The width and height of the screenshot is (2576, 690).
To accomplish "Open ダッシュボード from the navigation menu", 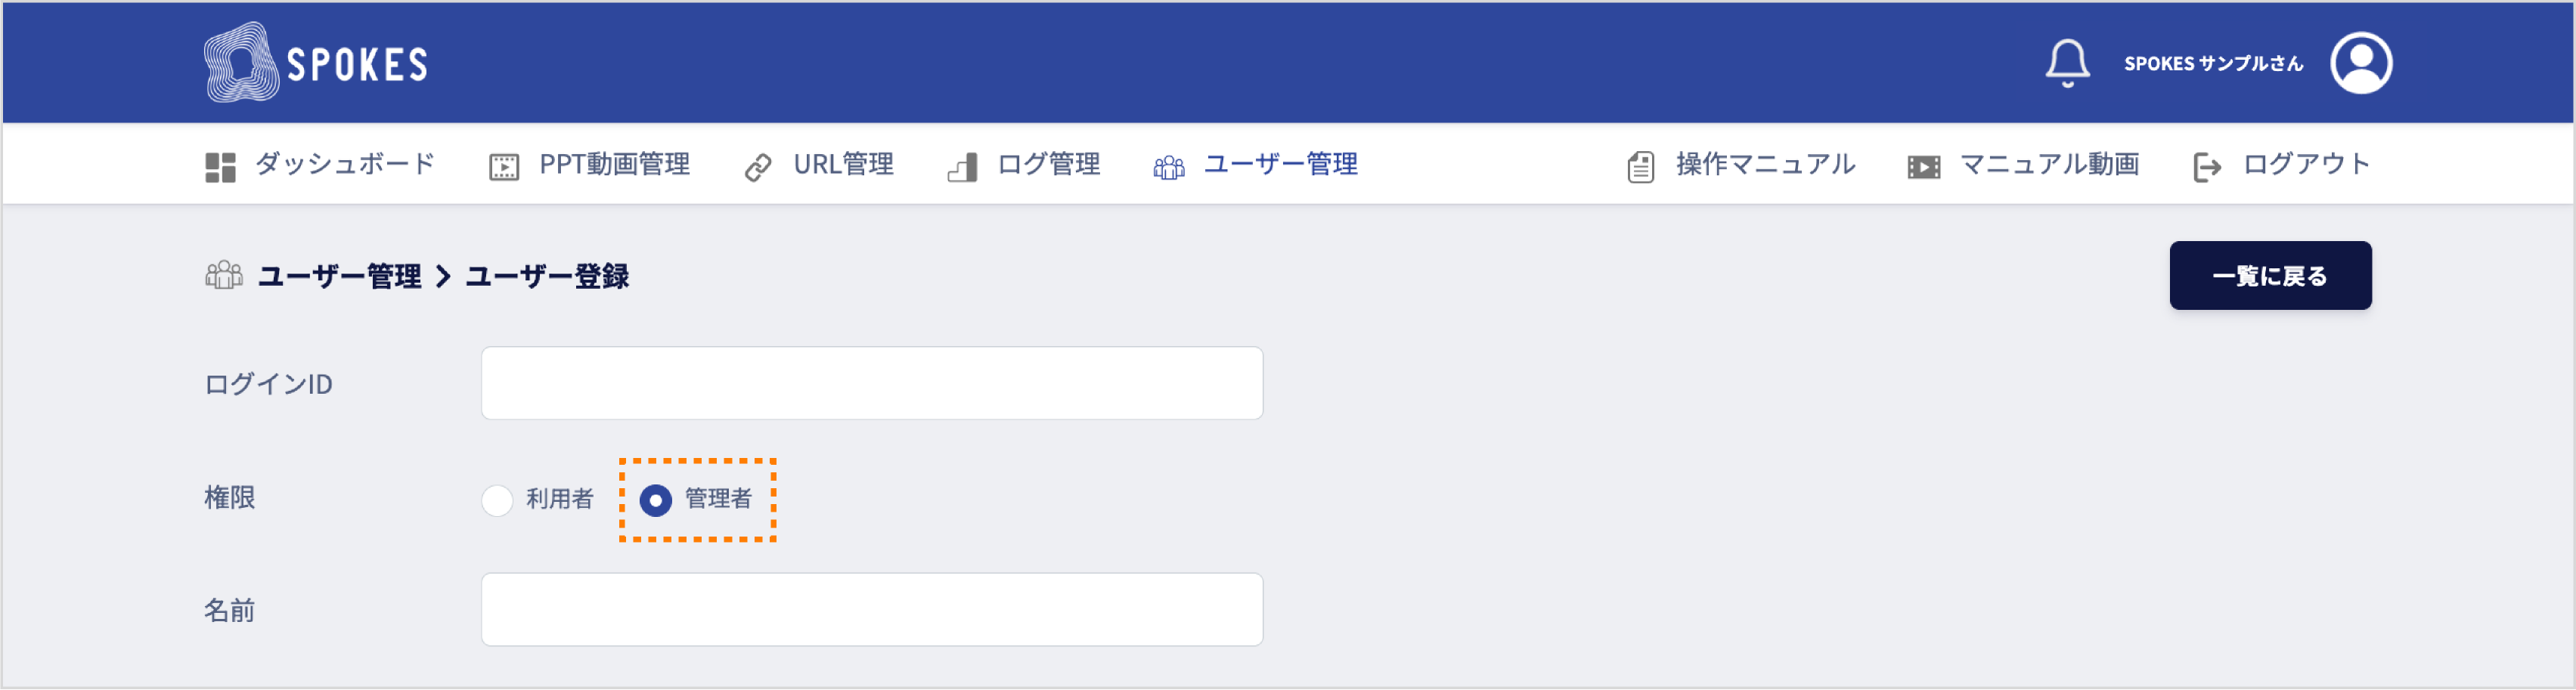I will click(345, 164).
